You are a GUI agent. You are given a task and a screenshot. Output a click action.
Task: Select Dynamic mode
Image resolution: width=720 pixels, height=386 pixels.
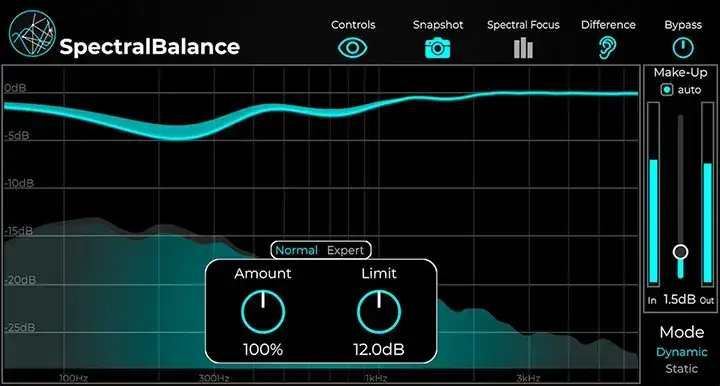pos(681,352)
